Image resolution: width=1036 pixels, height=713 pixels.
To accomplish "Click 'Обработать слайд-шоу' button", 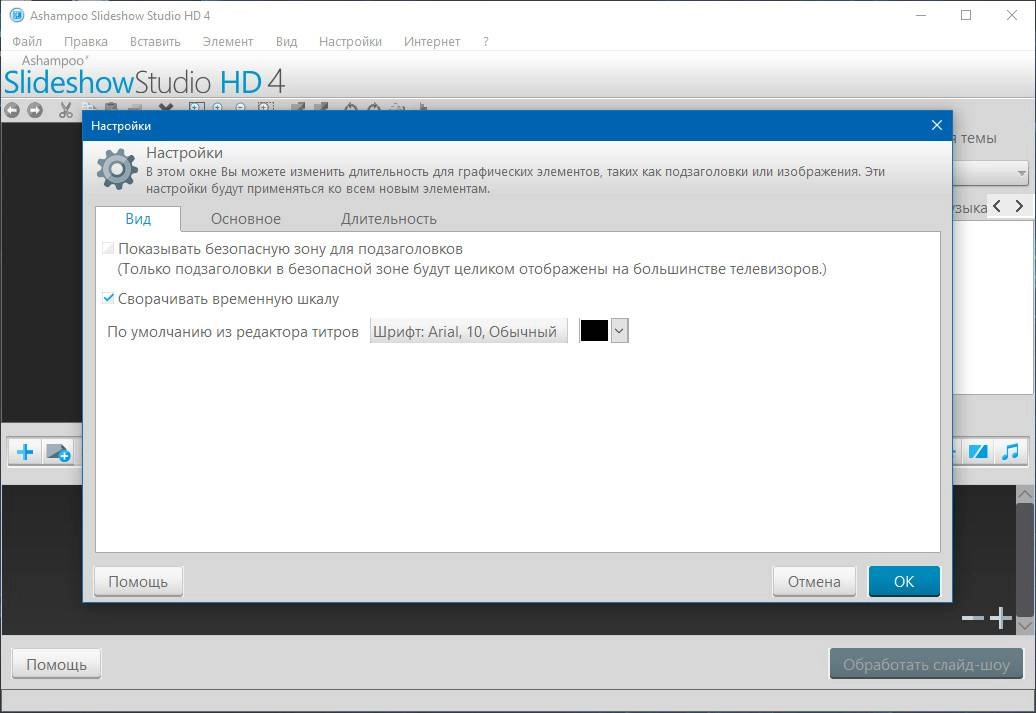I will tap(926, 664).
